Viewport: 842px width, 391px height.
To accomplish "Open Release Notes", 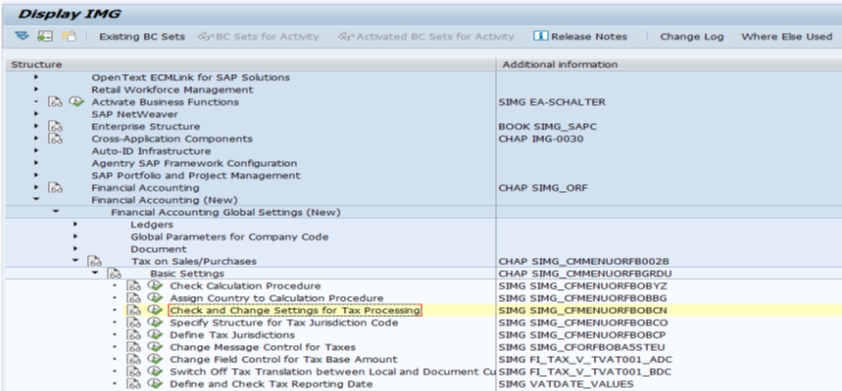I will pyautogui.click(x=580, y=37).
